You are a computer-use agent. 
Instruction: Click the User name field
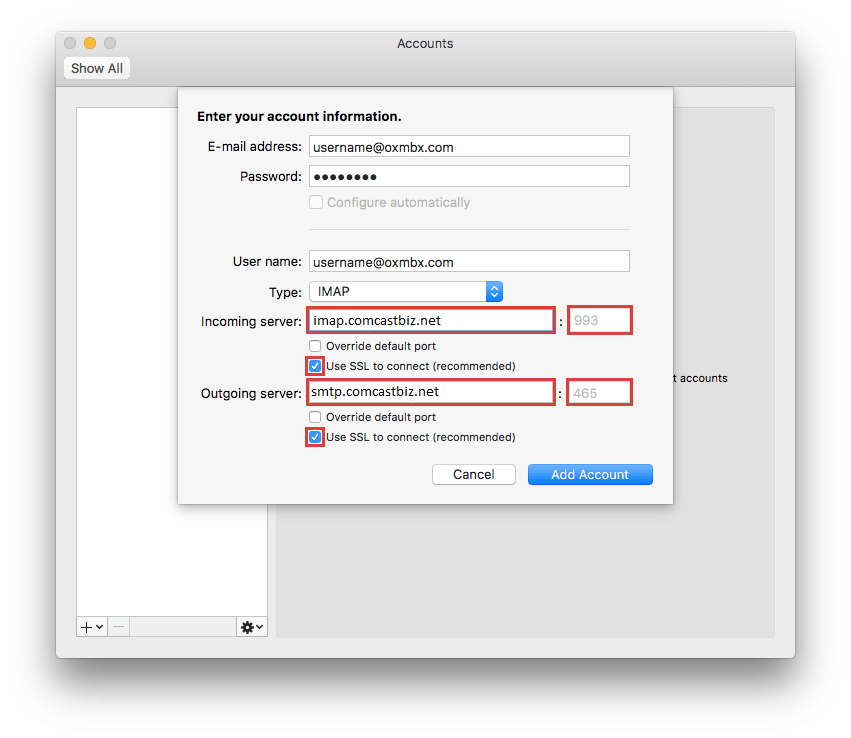pyautogui.click(x=469, y=262)
